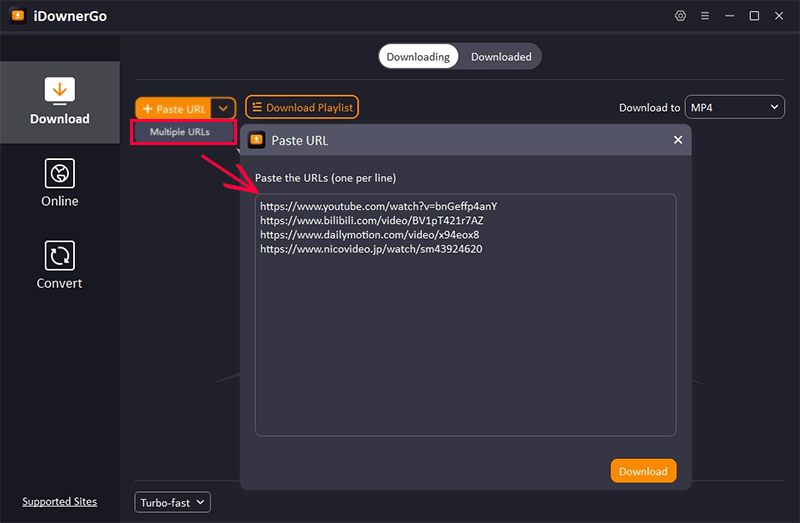Switch to the Downloaded tab
This screenshot has height=523, width=800.
(501, 57)
